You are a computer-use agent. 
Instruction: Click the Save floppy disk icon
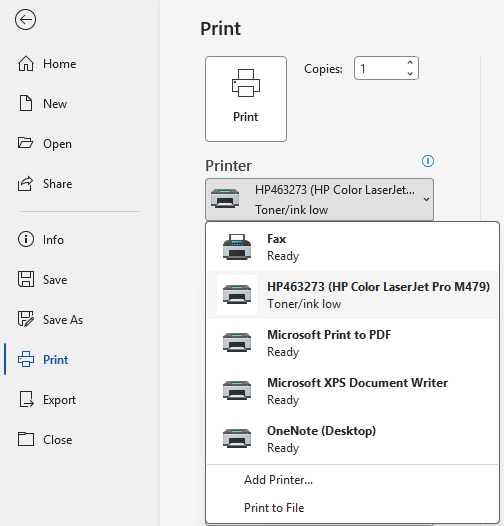[x=26, y=279]
